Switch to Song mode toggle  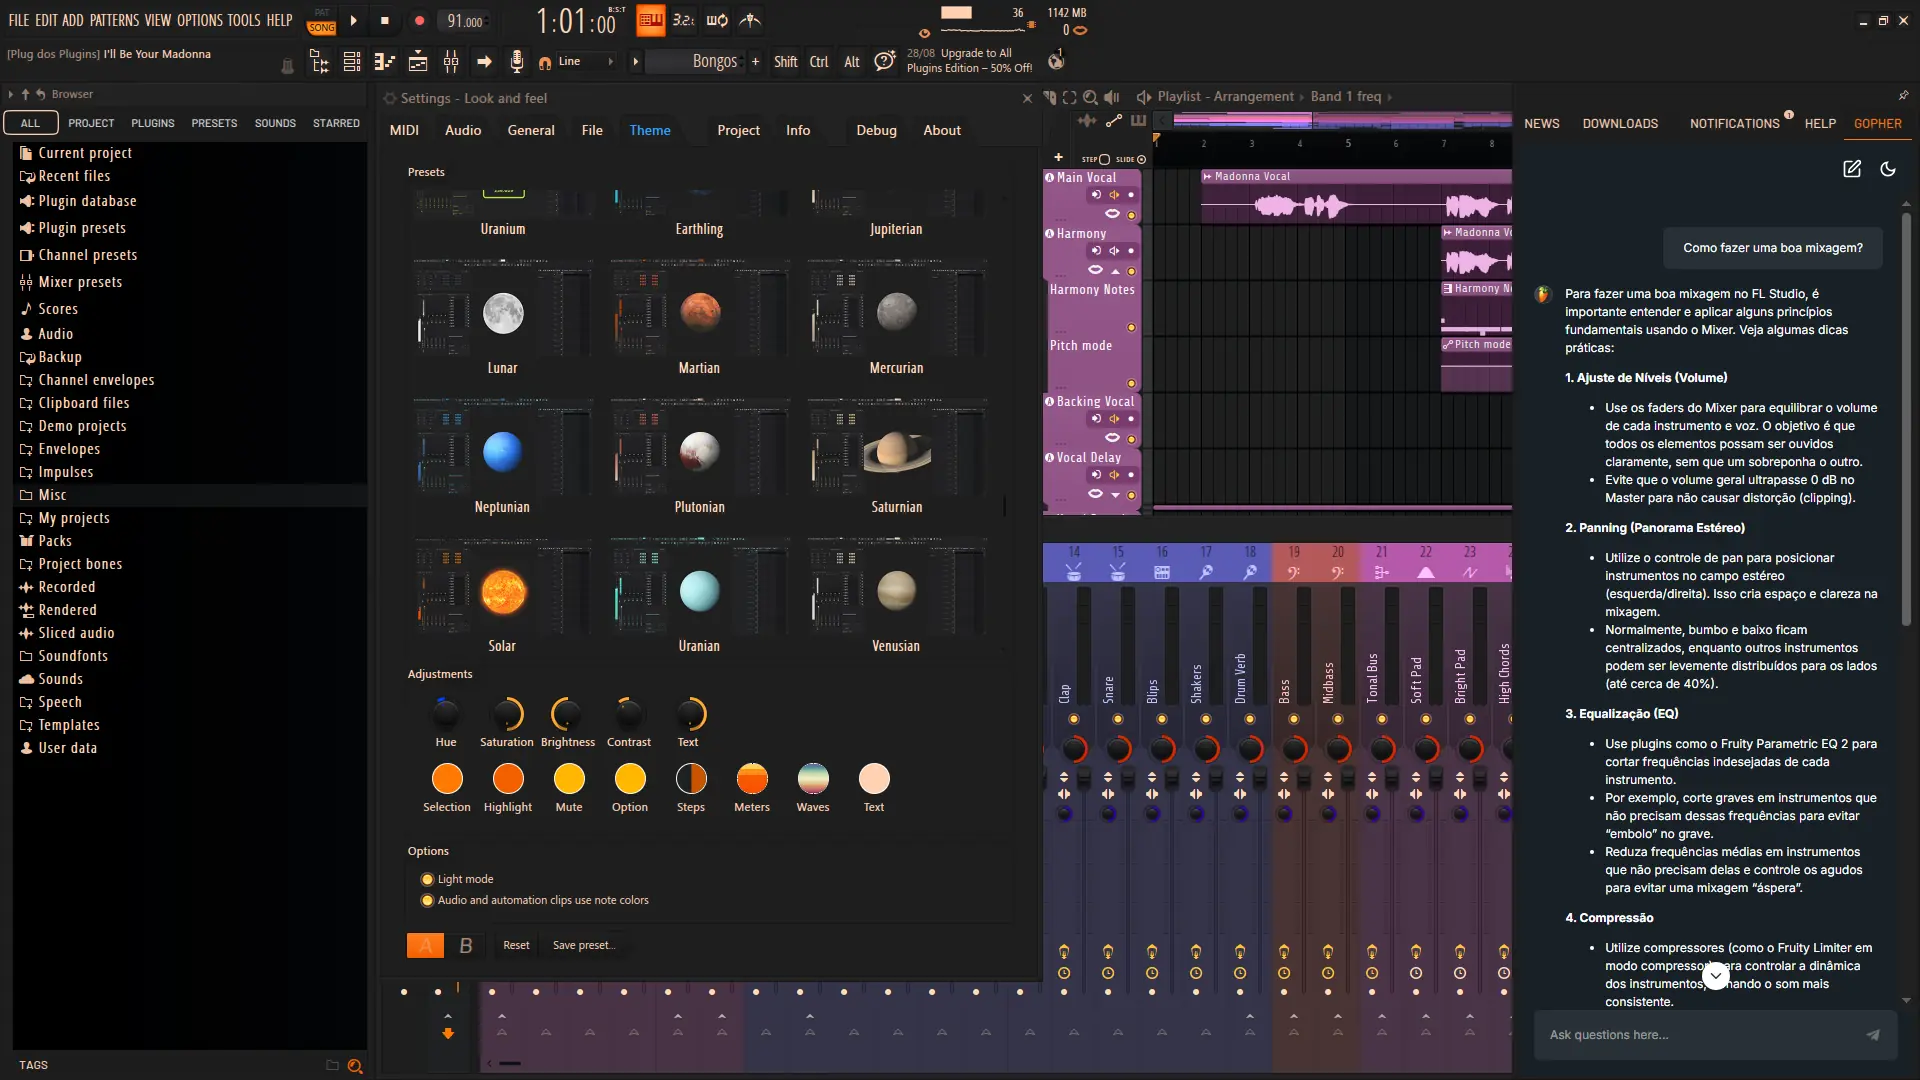point(322,28)
